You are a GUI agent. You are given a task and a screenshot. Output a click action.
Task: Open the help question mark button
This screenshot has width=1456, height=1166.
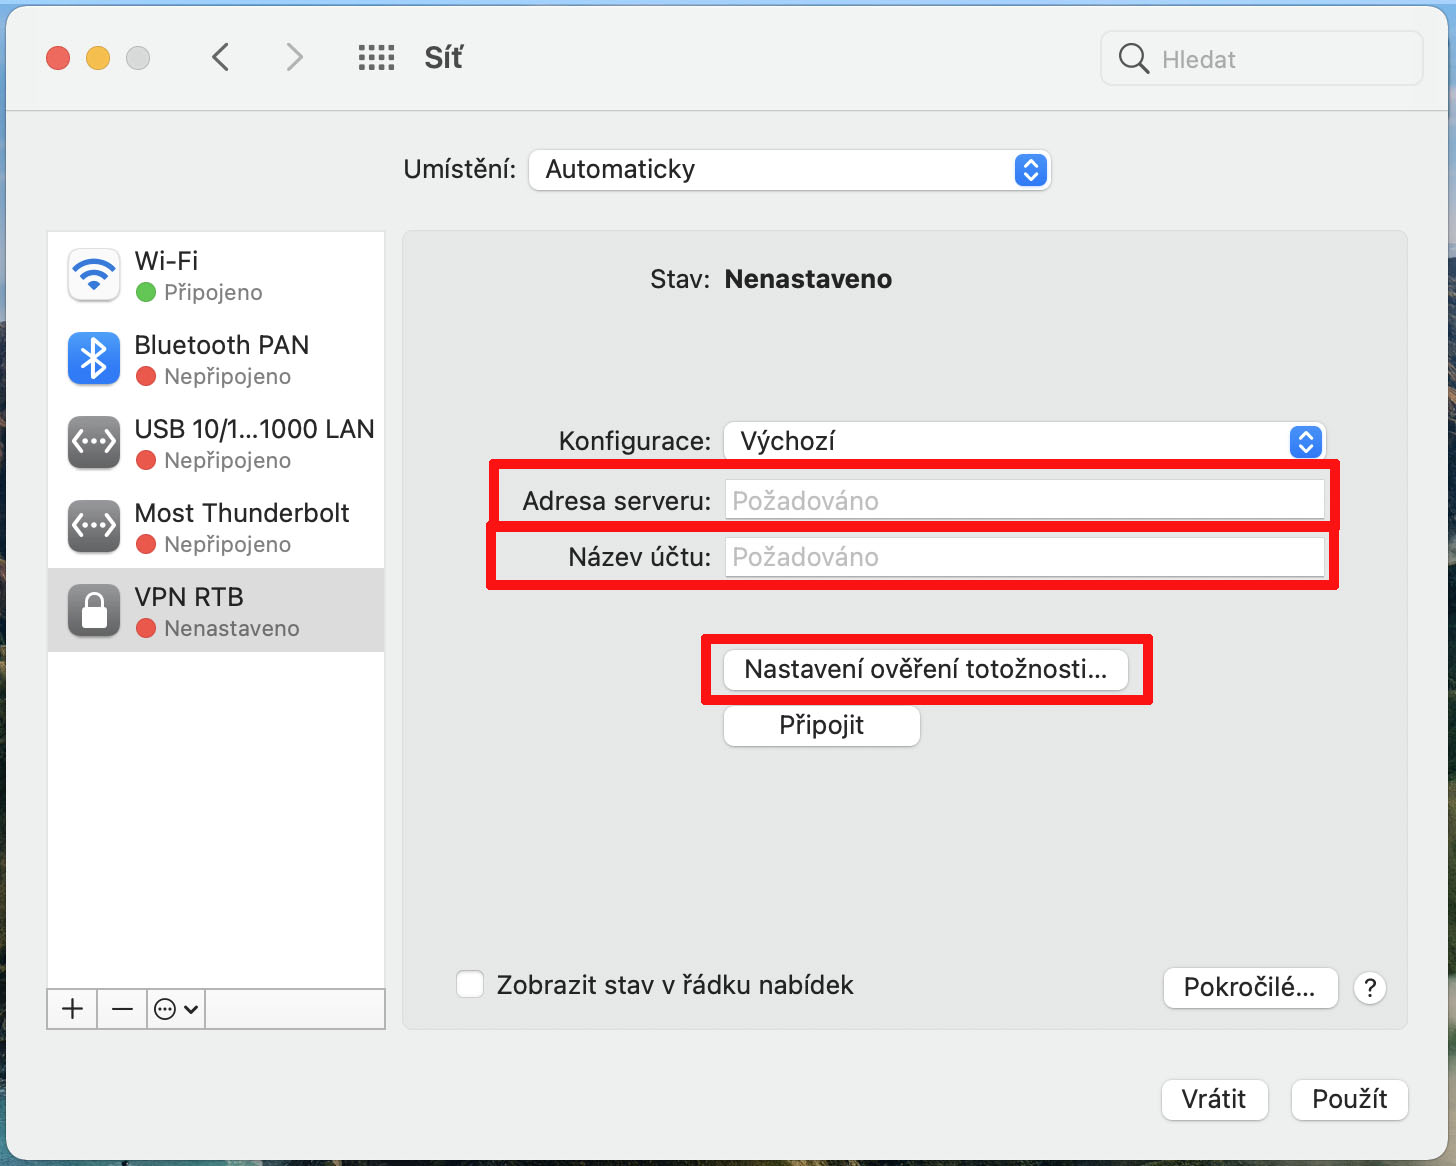pos(1369,988)
